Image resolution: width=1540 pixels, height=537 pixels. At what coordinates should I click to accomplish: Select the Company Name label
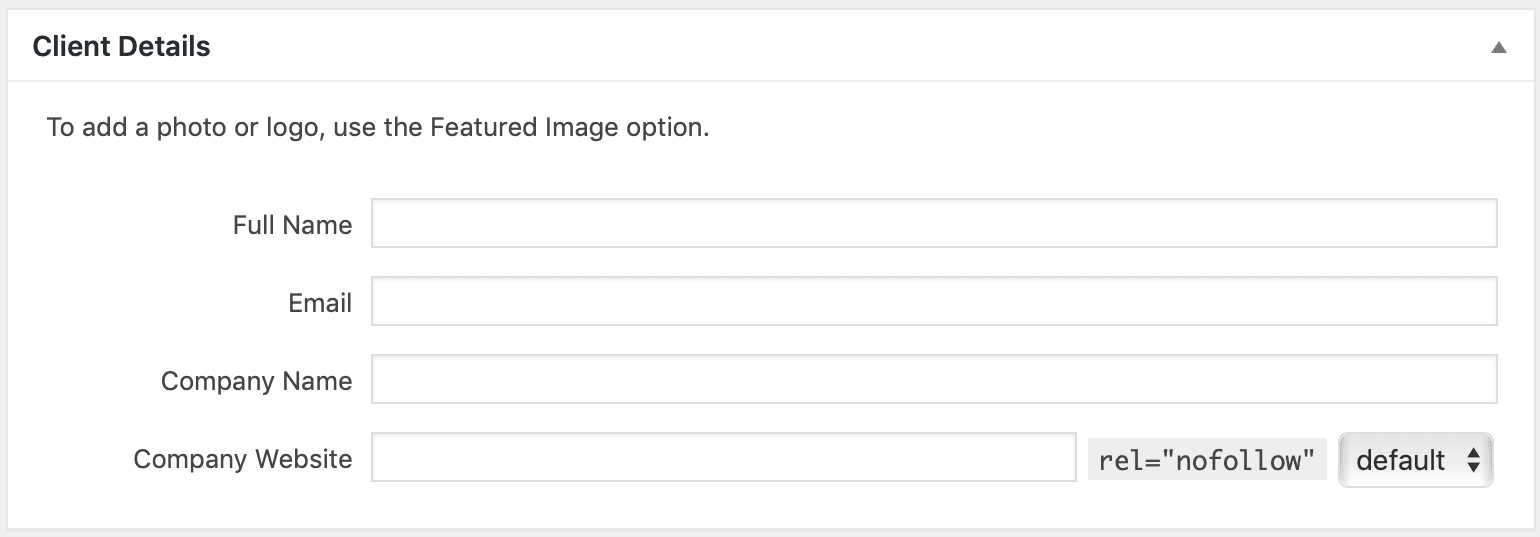click(x=256, y=381)
